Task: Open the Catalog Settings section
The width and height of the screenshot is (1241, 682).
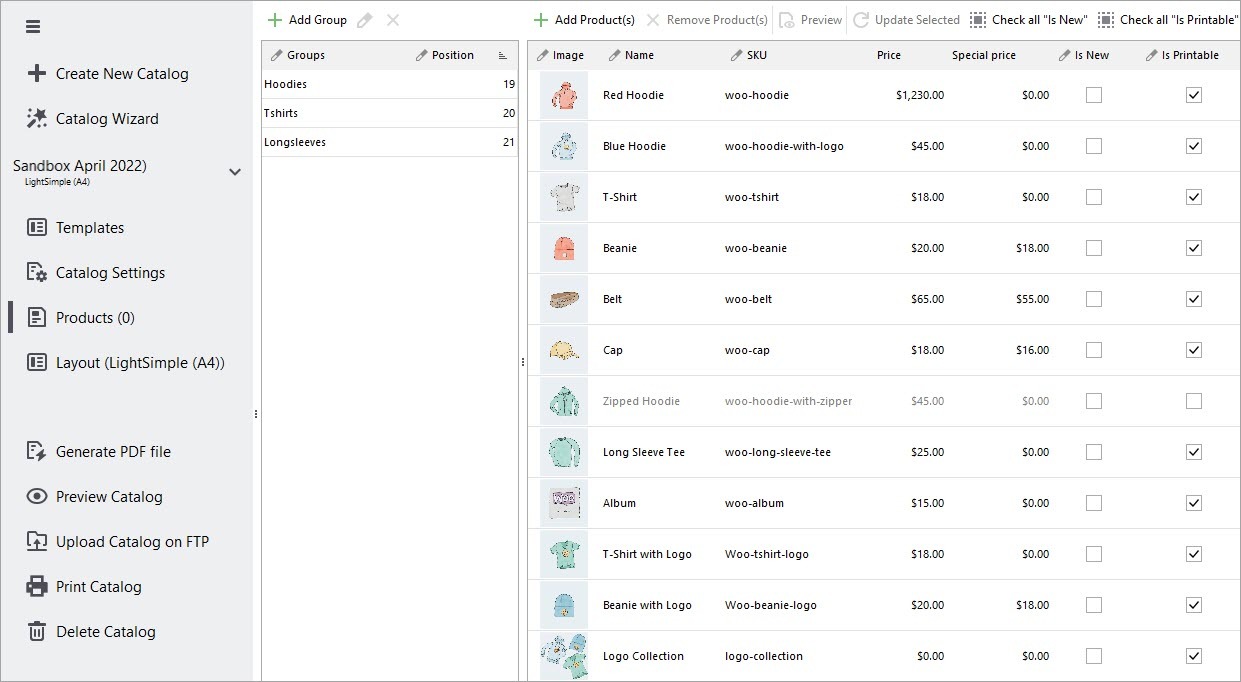Action: (110, 273)
